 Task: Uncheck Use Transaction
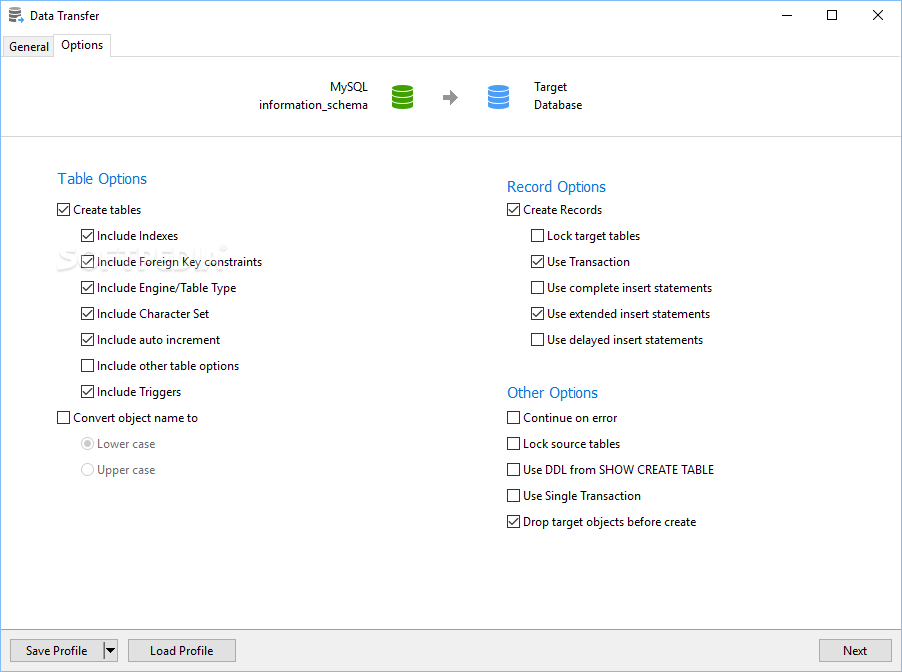tap(537, 261)
